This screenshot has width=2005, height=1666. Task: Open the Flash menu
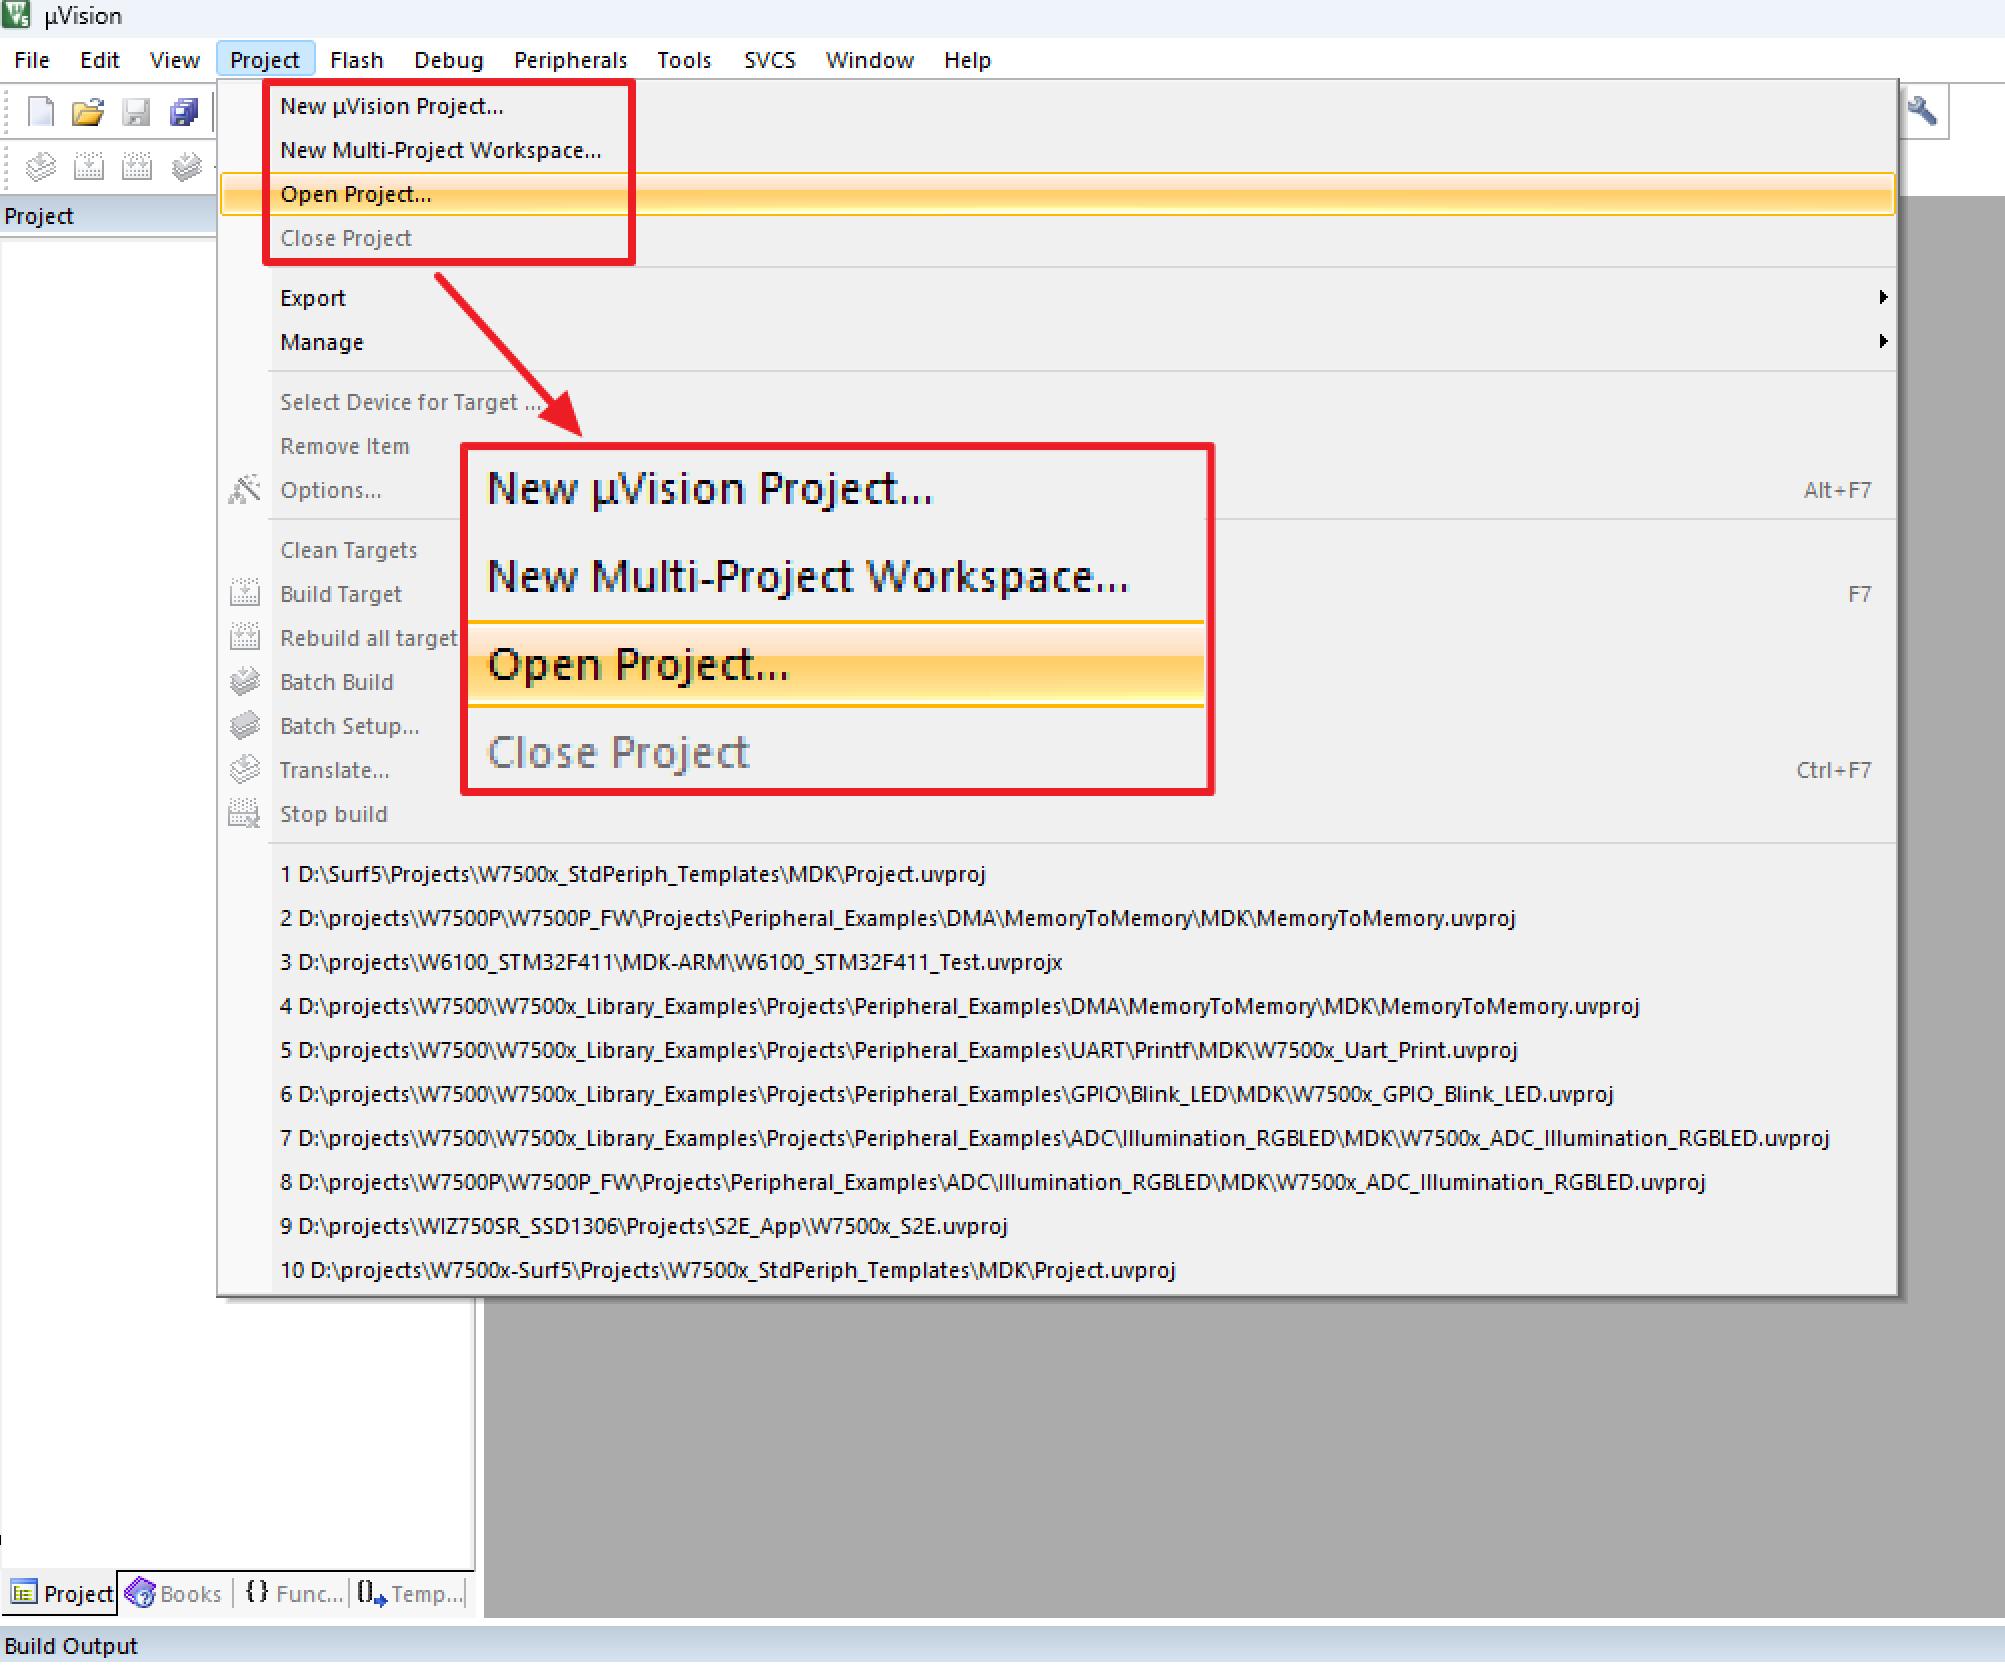[x=357, y=60]
